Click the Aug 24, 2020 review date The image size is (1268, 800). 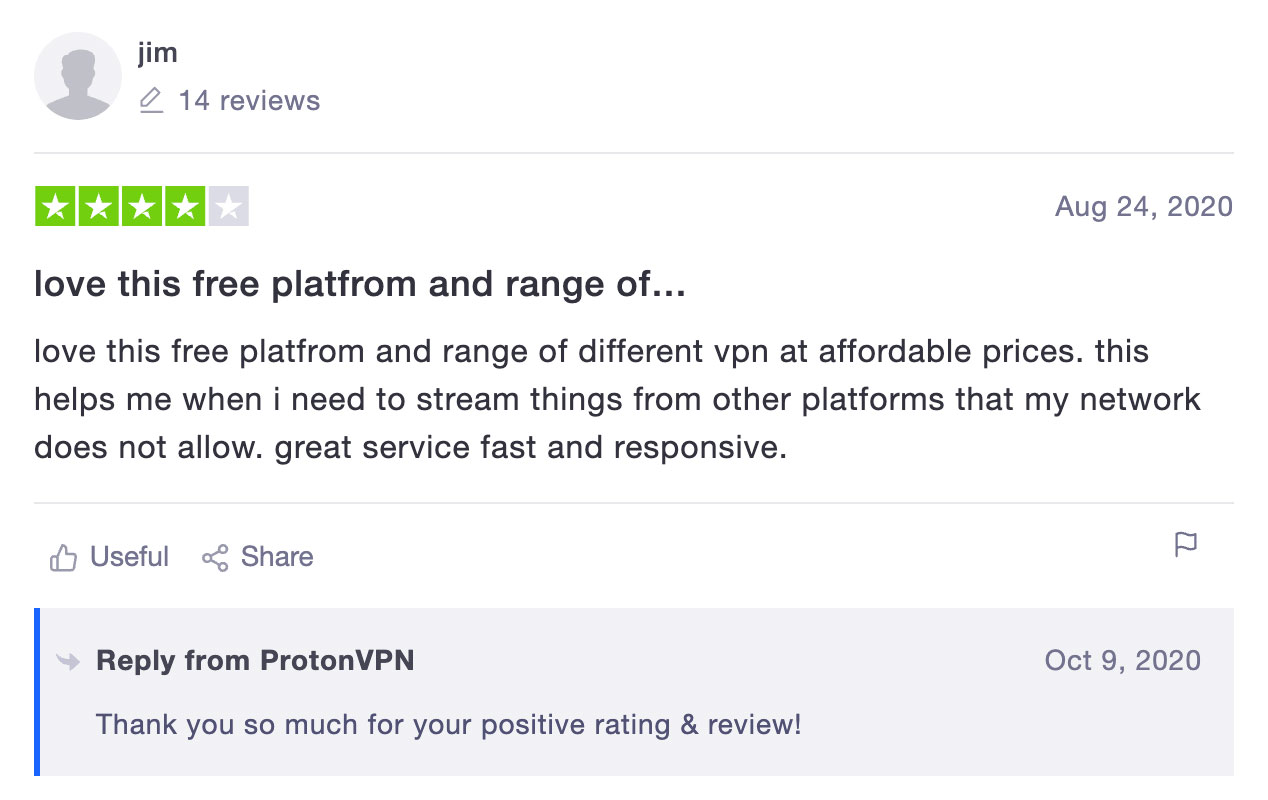pos(1143,207)
